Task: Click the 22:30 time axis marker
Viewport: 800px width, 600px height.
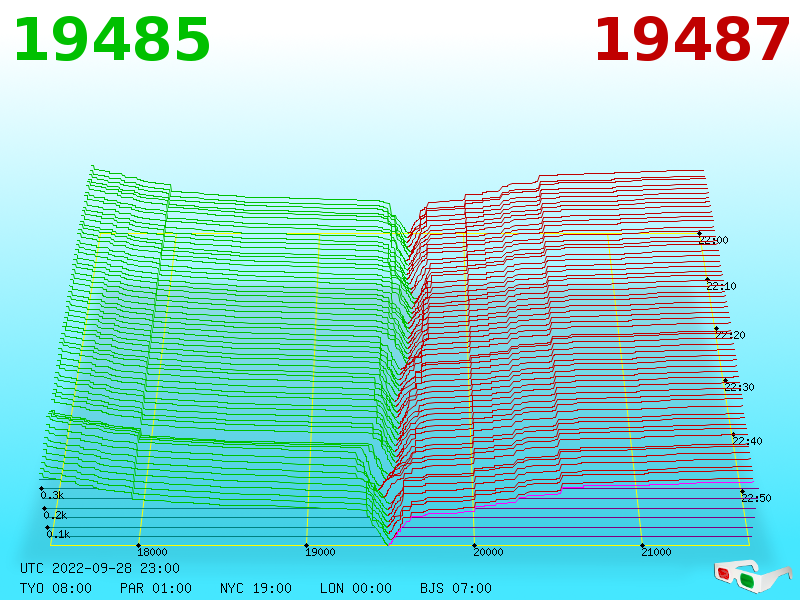Action: 739,387
